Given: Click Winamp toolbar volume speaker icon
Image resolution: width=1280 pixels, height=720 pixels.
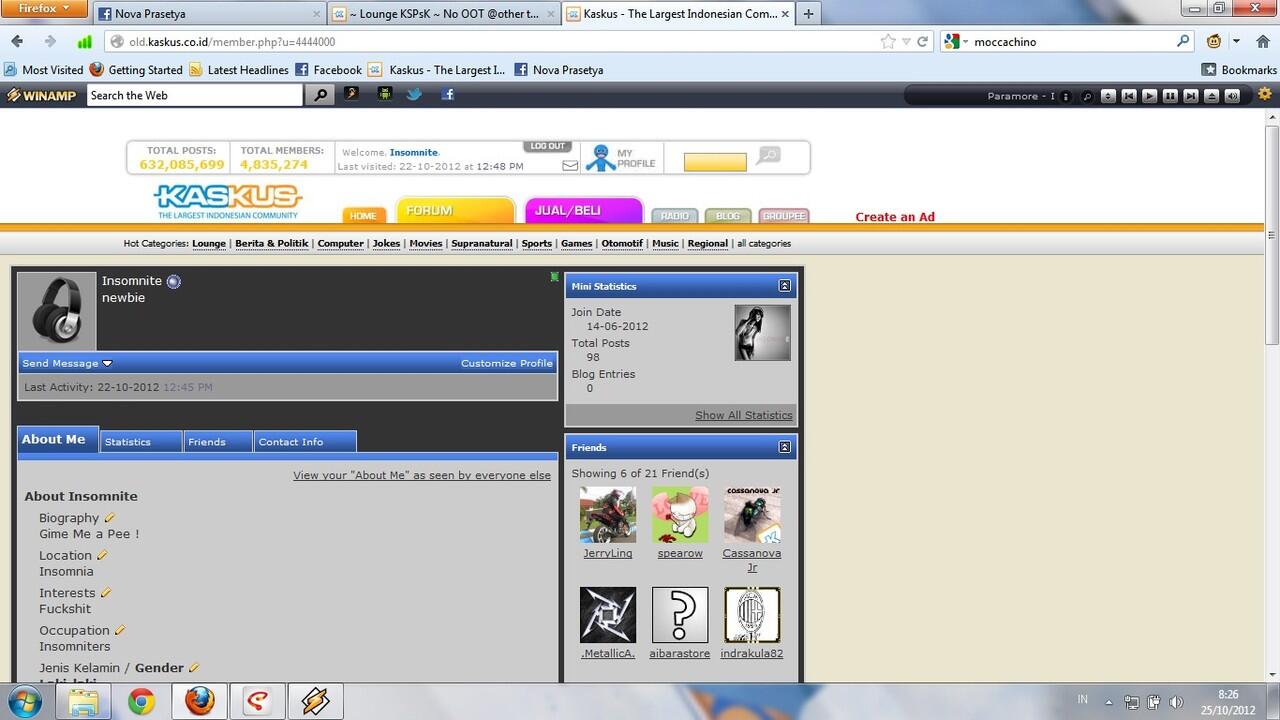Looking at the screenshot, I should tap(1232, 96).
